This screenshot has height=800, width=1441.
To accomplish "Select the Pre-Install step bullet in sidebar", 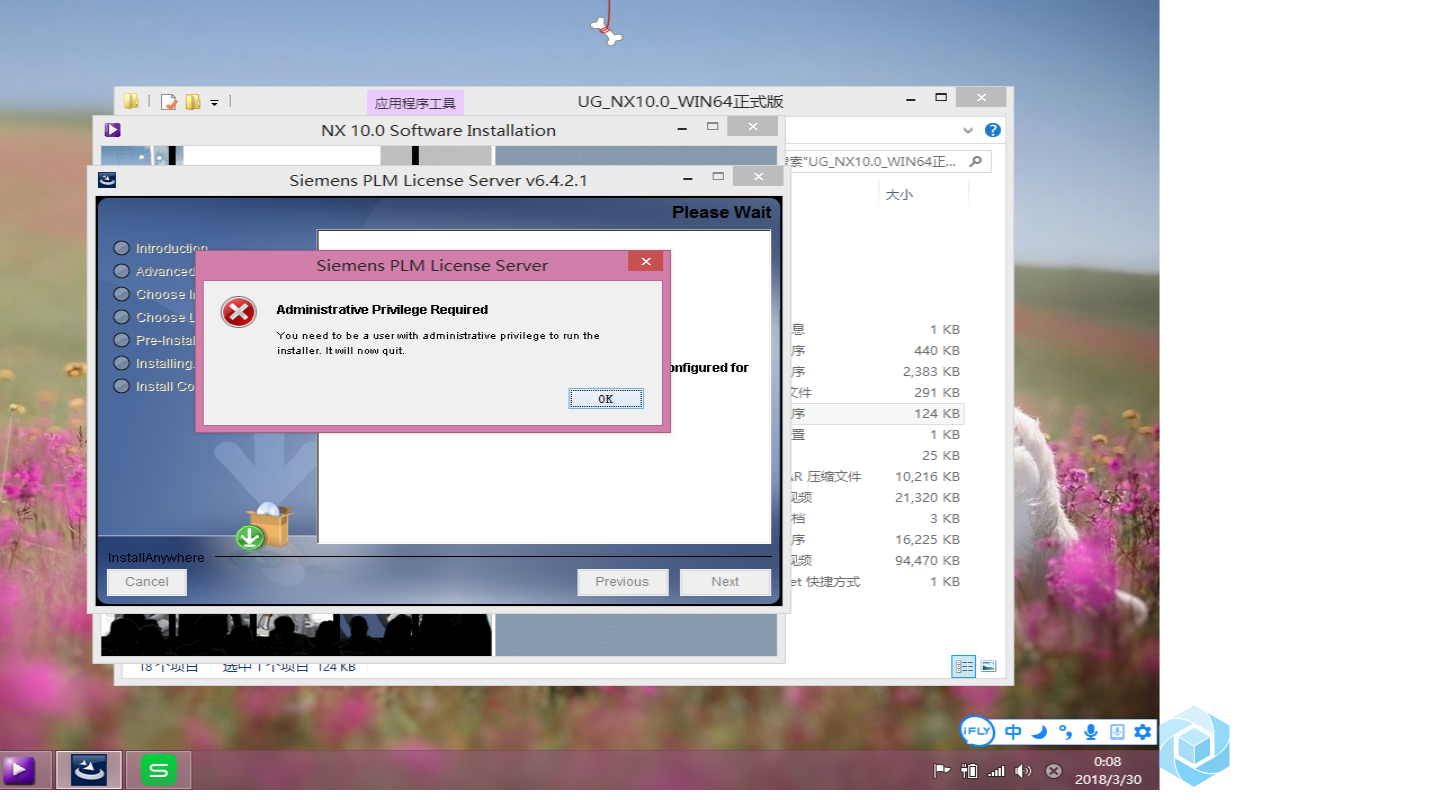I will (122, 340).
